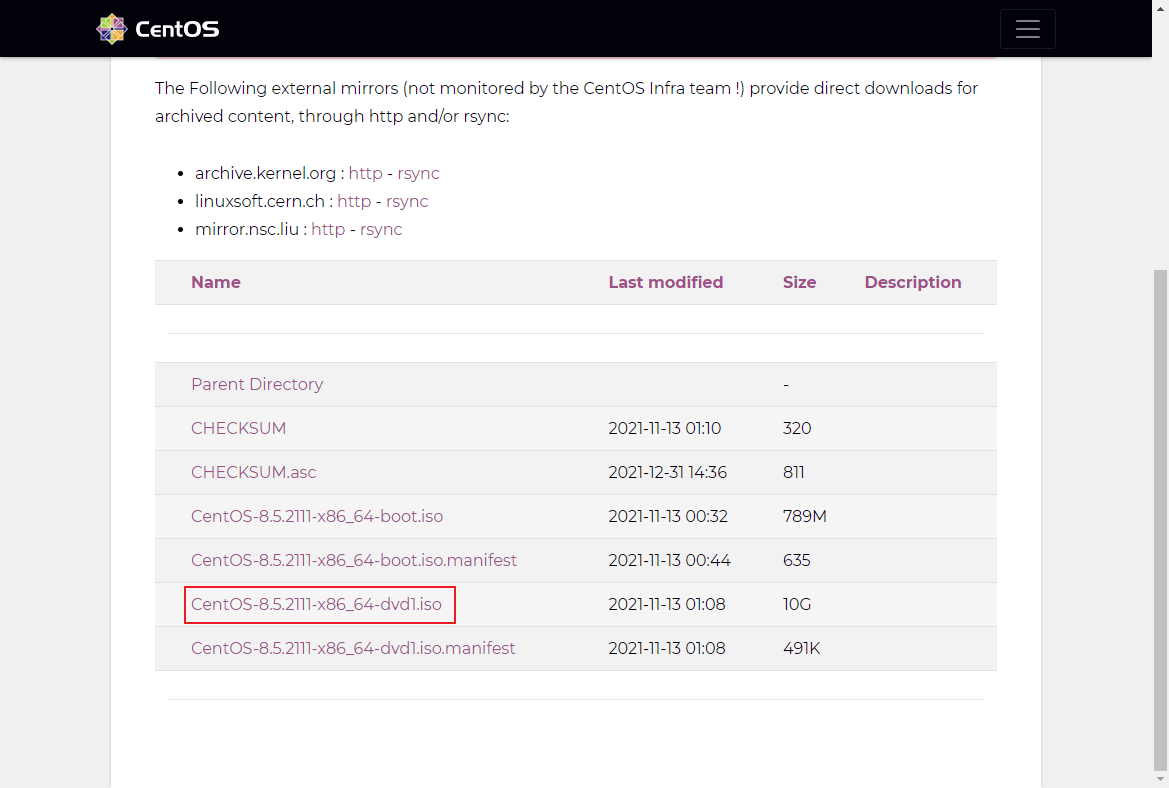Viewport: 1169px width, 788px height.
Task: Click the page vertical scrollbar thumb
Action: click(x=1160, y=520)
